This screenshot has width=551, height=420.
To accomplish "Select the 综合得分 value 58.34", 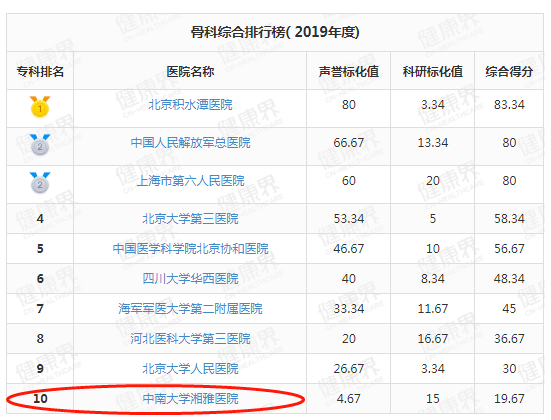I will coord(509,219).
